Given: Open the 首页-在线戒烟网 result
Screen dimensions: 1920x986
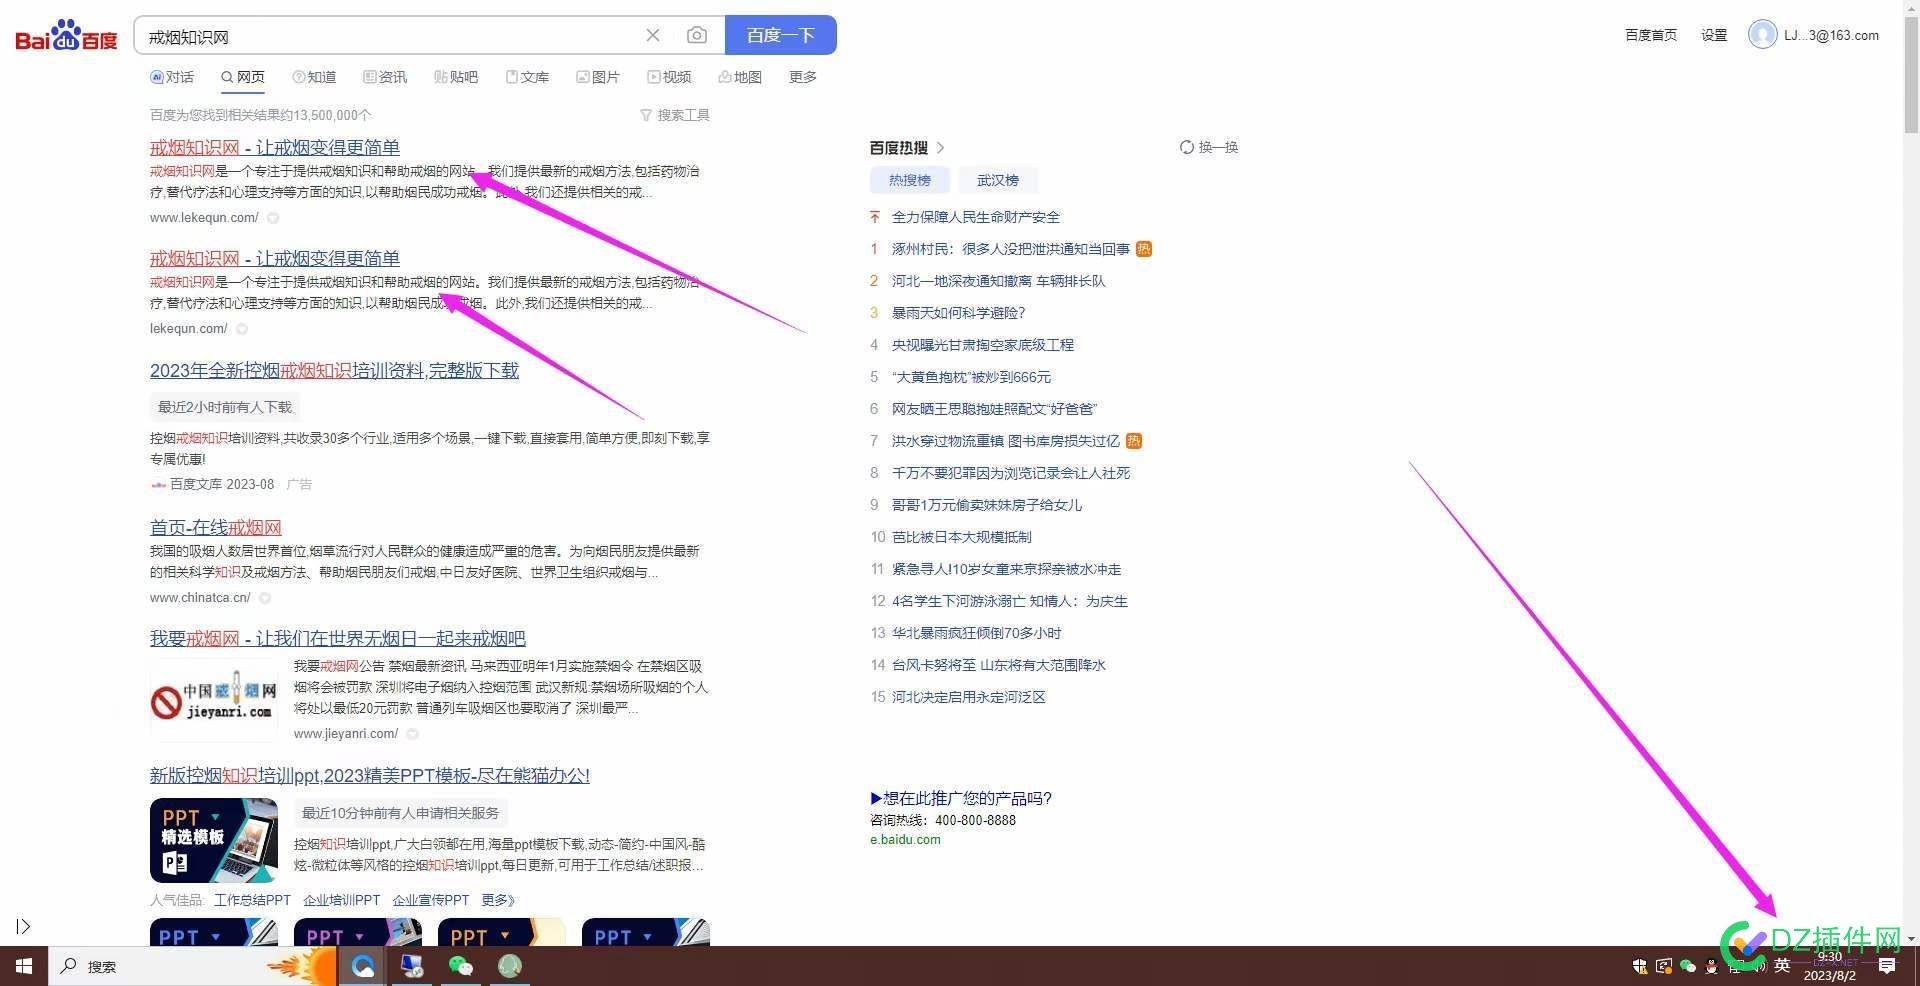Looking at the screenshot, I should pos(216,527).
